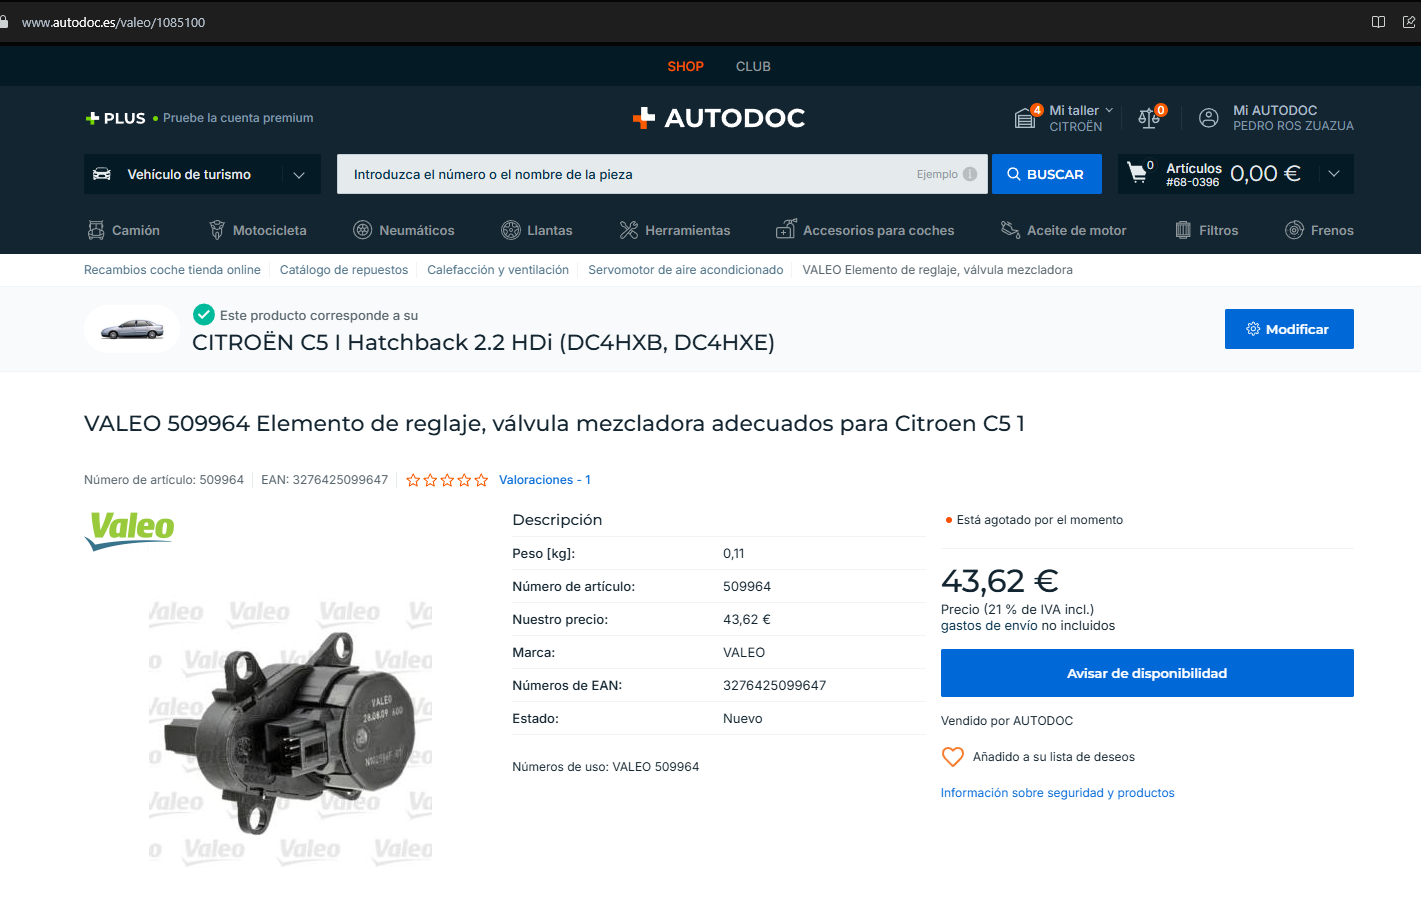1421x903 pixels.
Task: Expand the Mi taller dropdown chevron
Action: (x=1109, y=110)
